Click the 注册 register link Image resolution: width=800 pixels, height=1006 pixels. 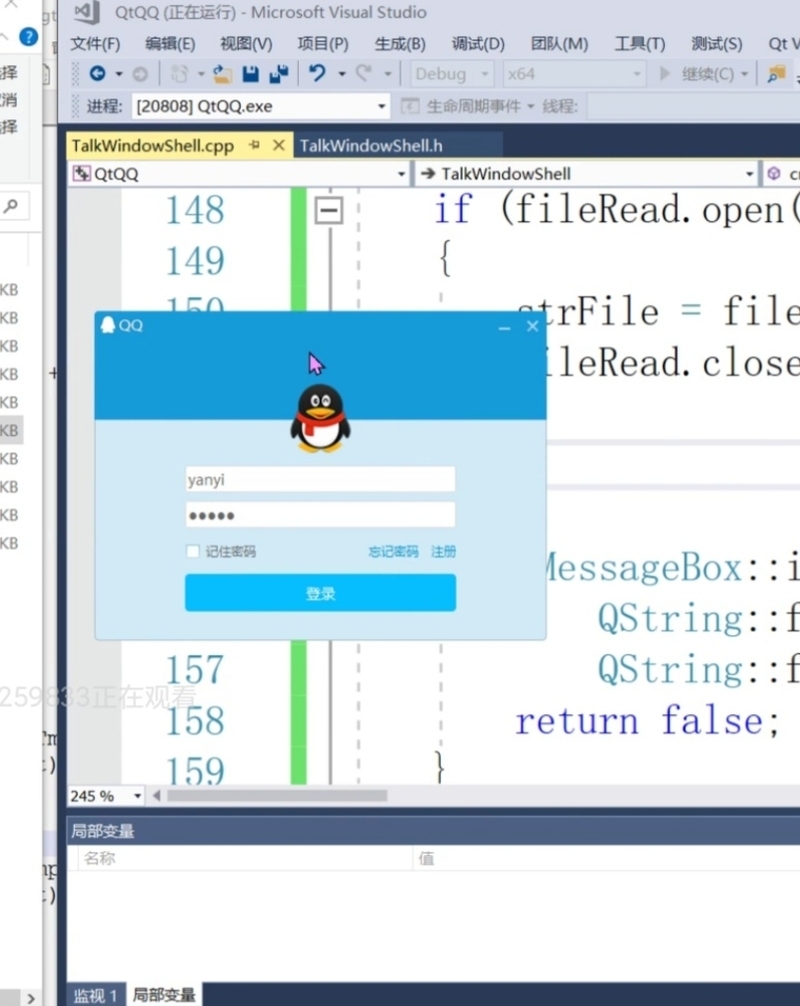[443, 552]
